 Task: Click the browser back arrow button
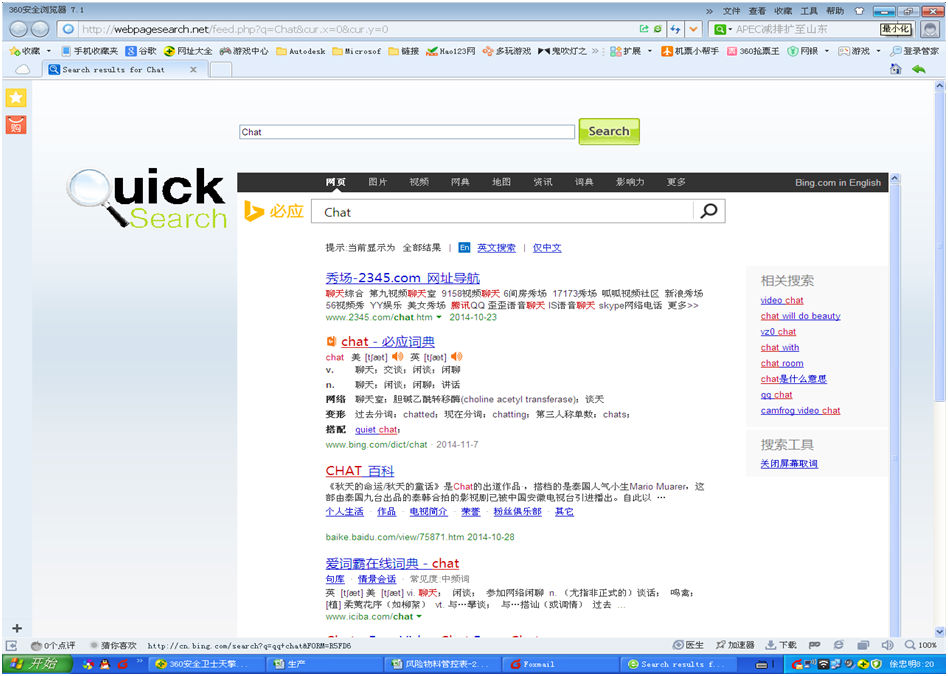click(19, 29)
